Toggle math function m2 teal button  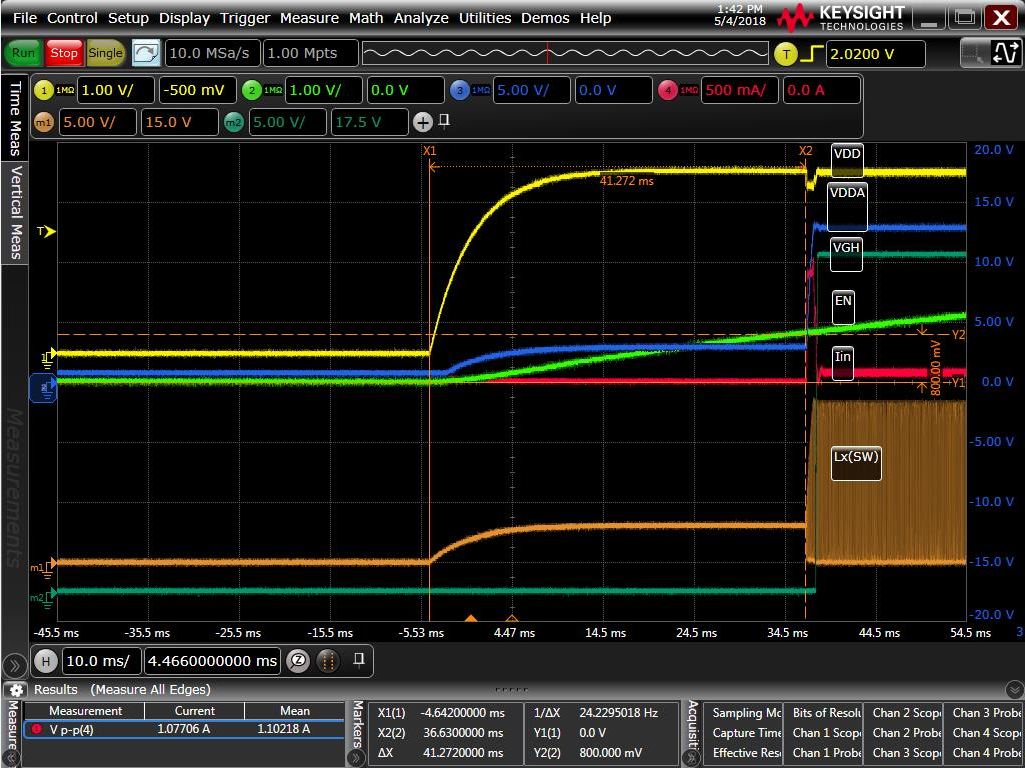233,122
